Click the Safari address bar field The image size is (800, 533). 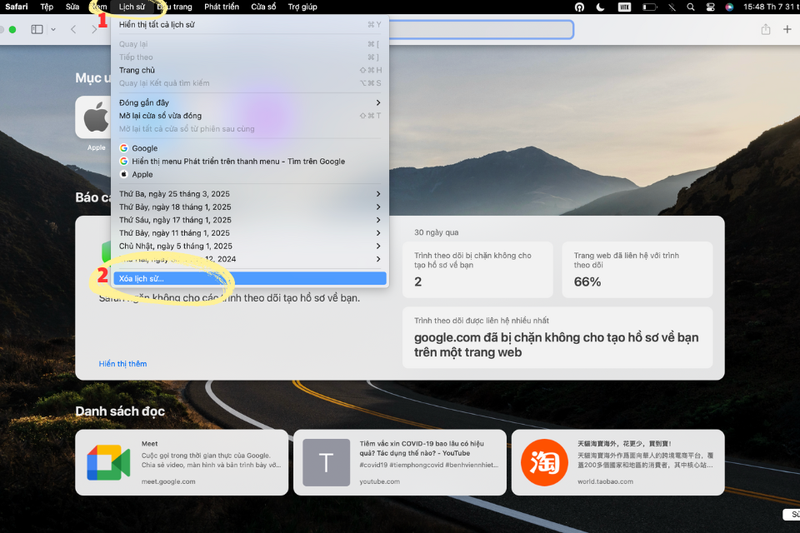[481, 30]
